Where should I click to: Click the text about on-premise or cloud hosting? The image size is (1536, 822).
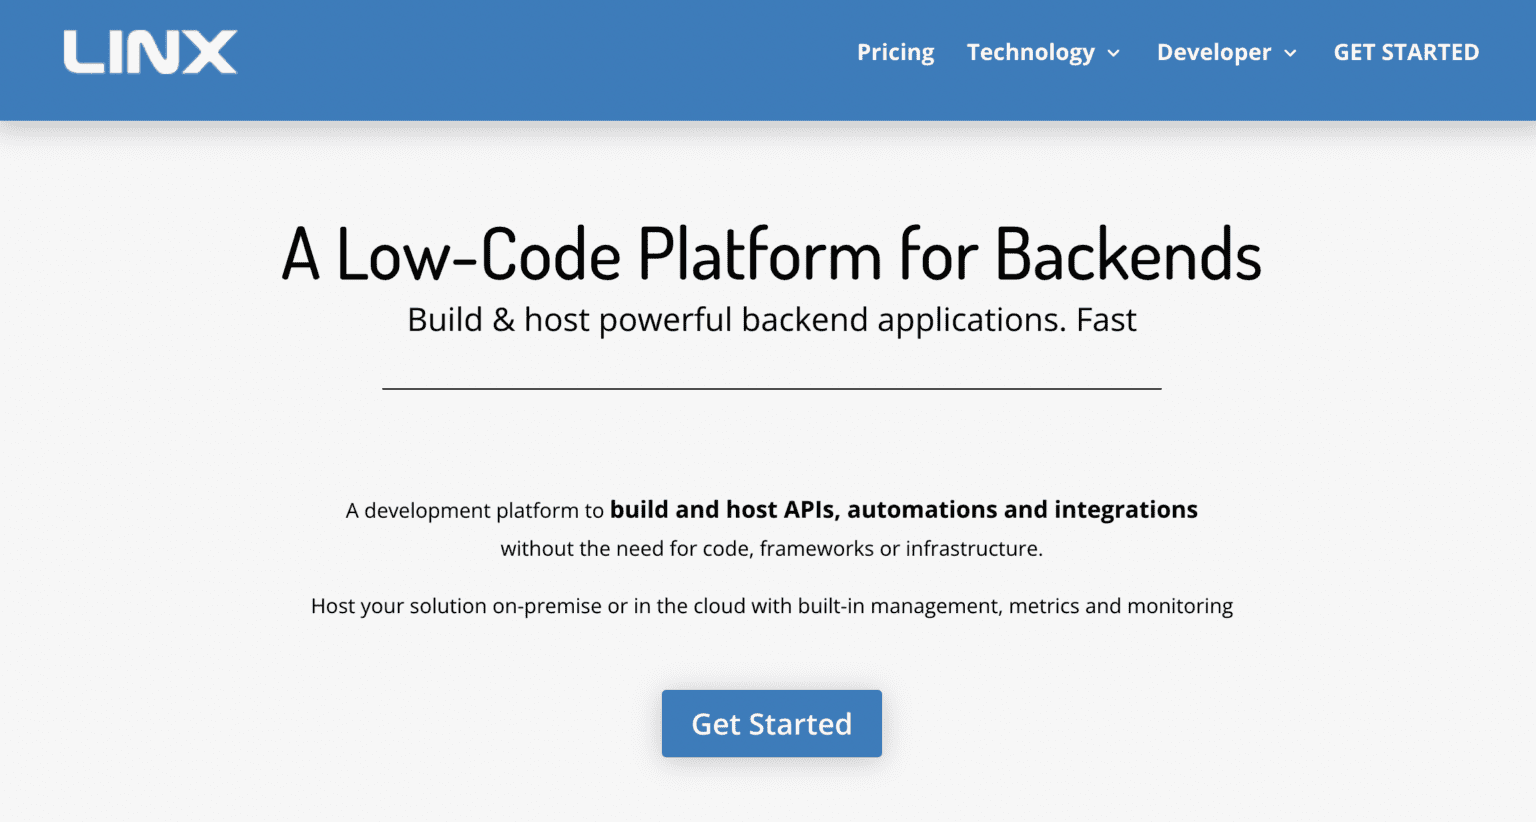click(x=771, y=605)
